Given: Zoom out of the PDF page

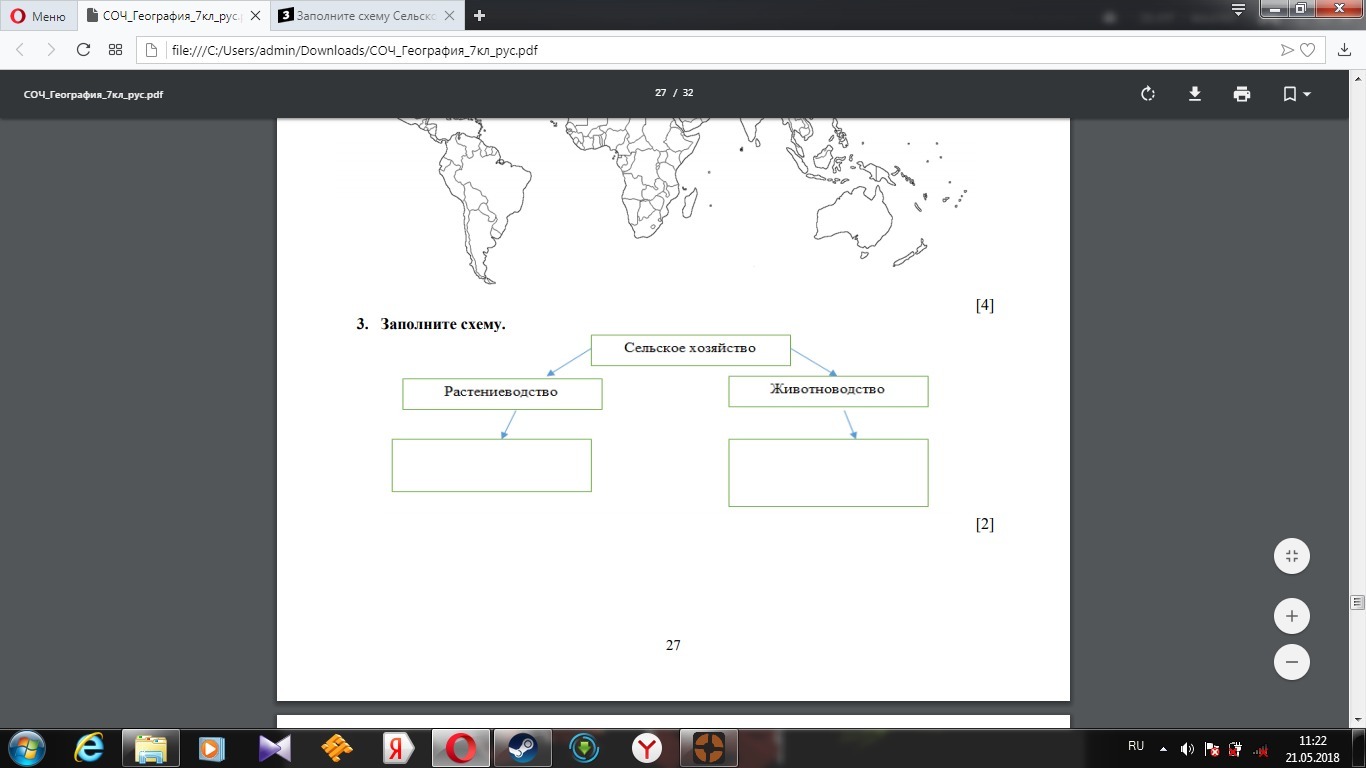Looking at the screenshot, I should point(1291,662).
